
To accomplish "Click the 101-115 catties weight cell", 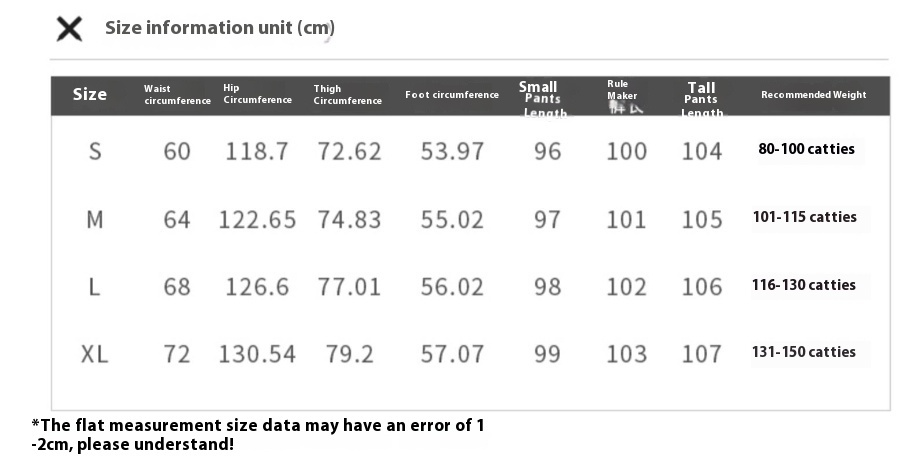I will (804, 217).
